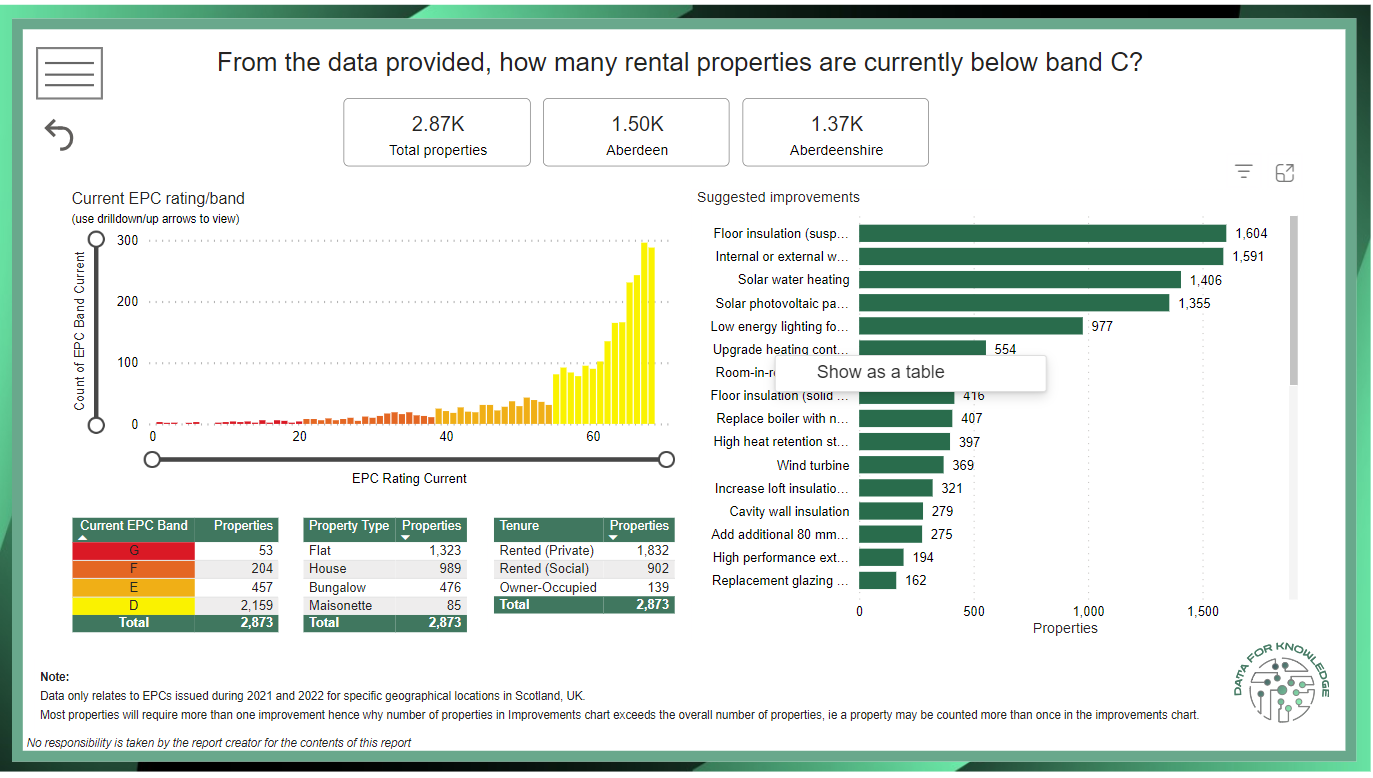Click the right handle of EPC Rating slider
The height and width of the screenshot is (778, 1373).
[666, 459]
